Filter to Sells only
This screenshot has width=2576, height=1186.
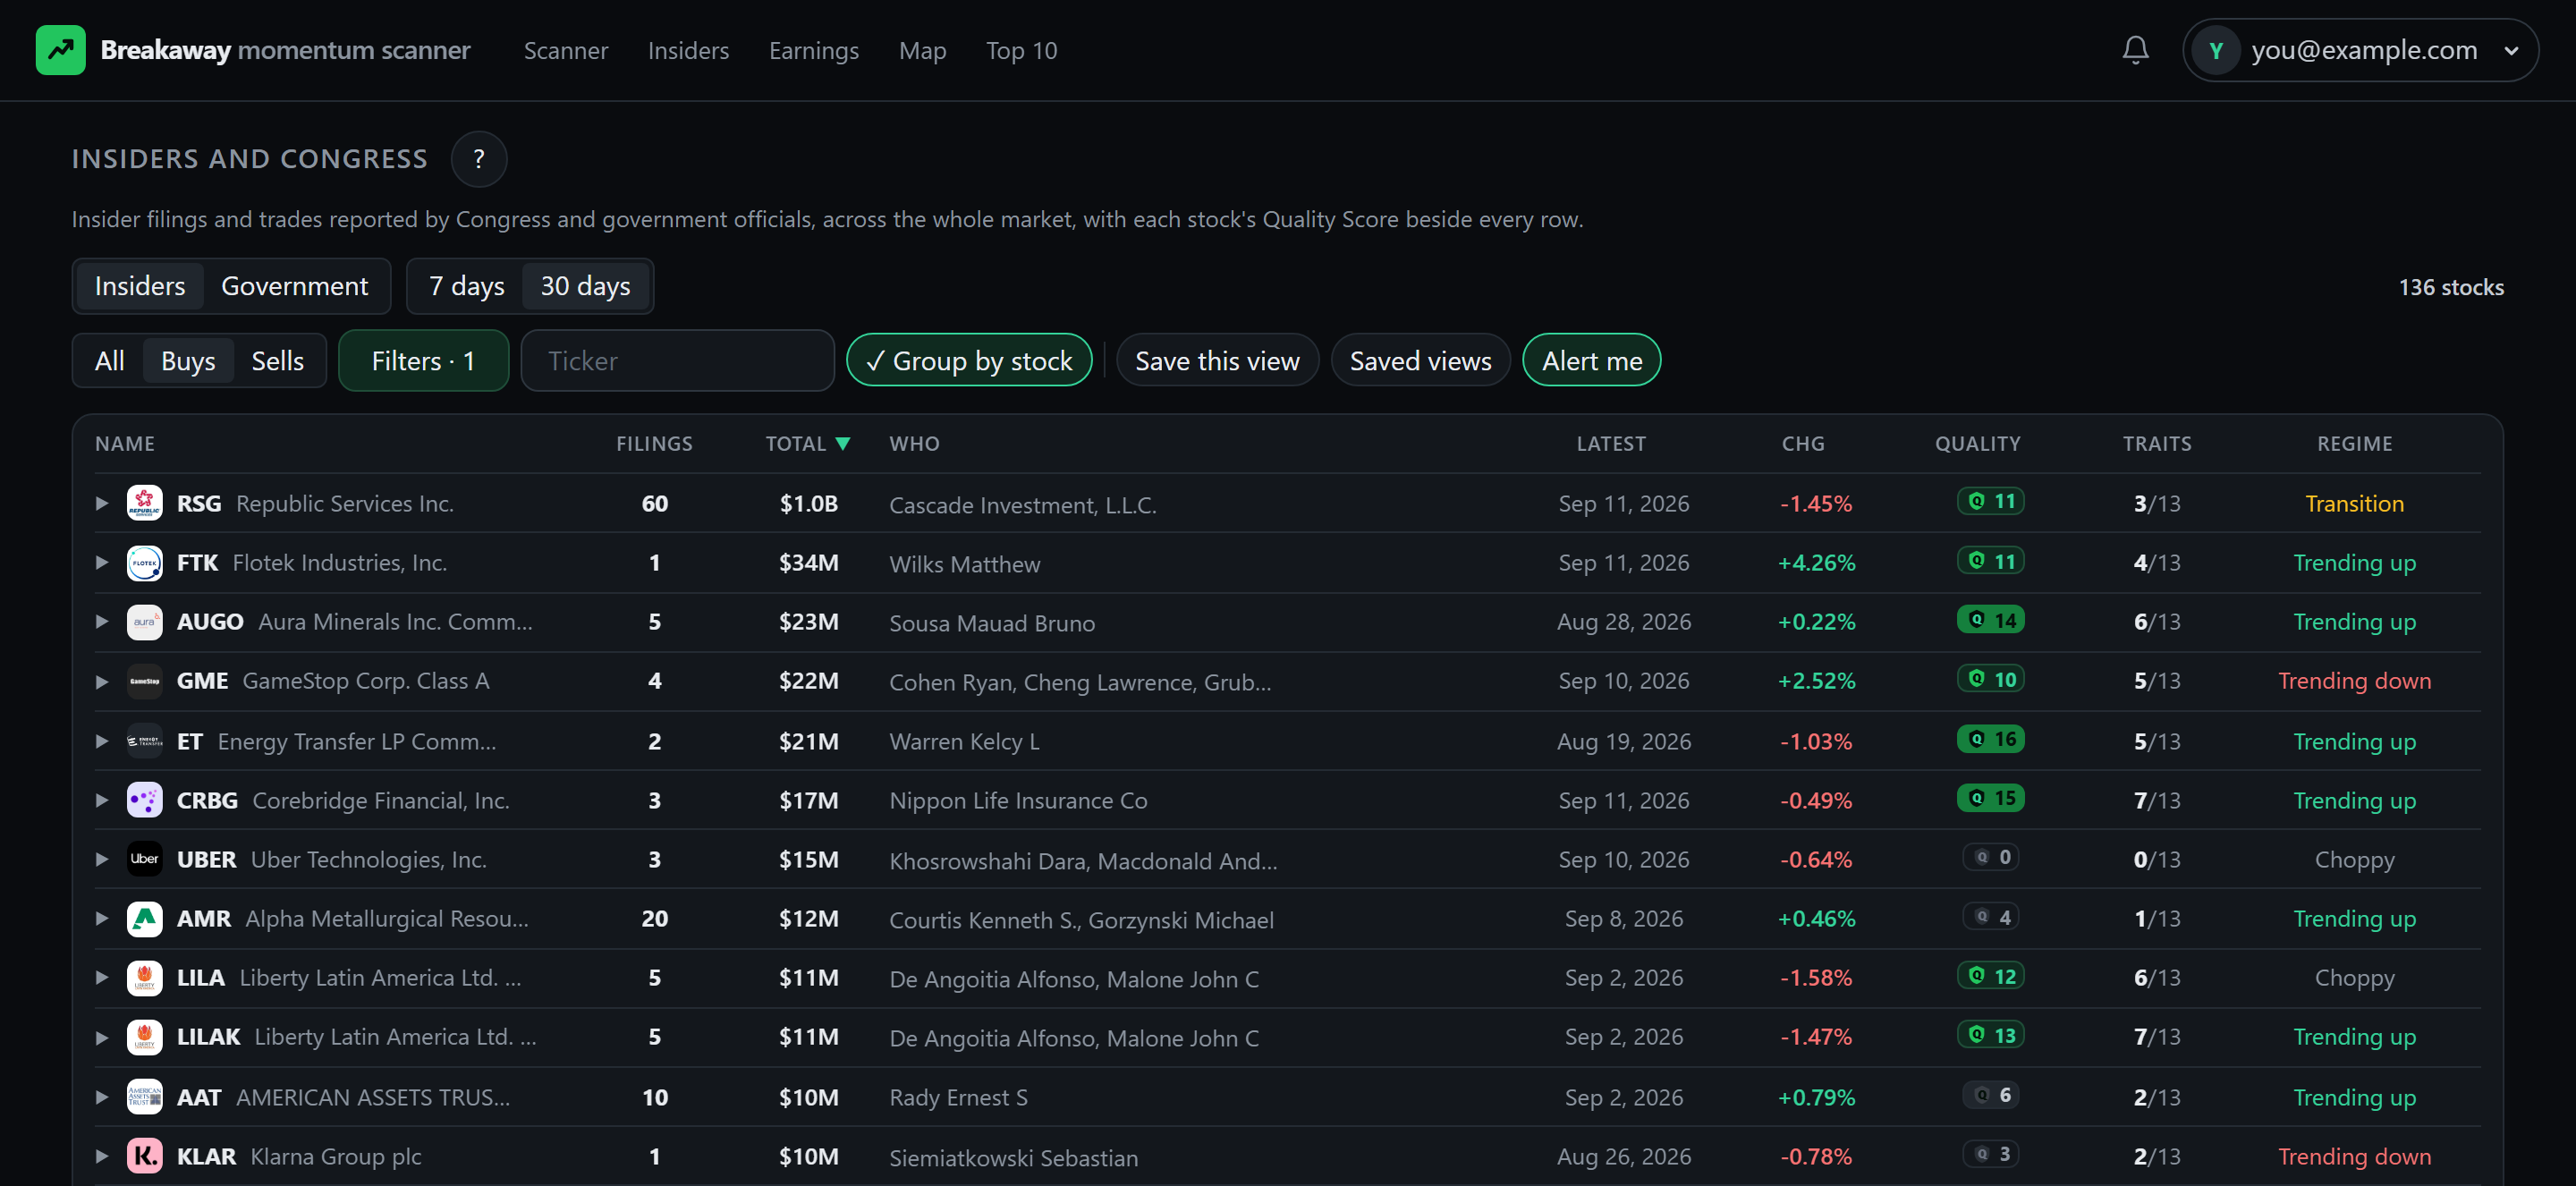point(277,361)
